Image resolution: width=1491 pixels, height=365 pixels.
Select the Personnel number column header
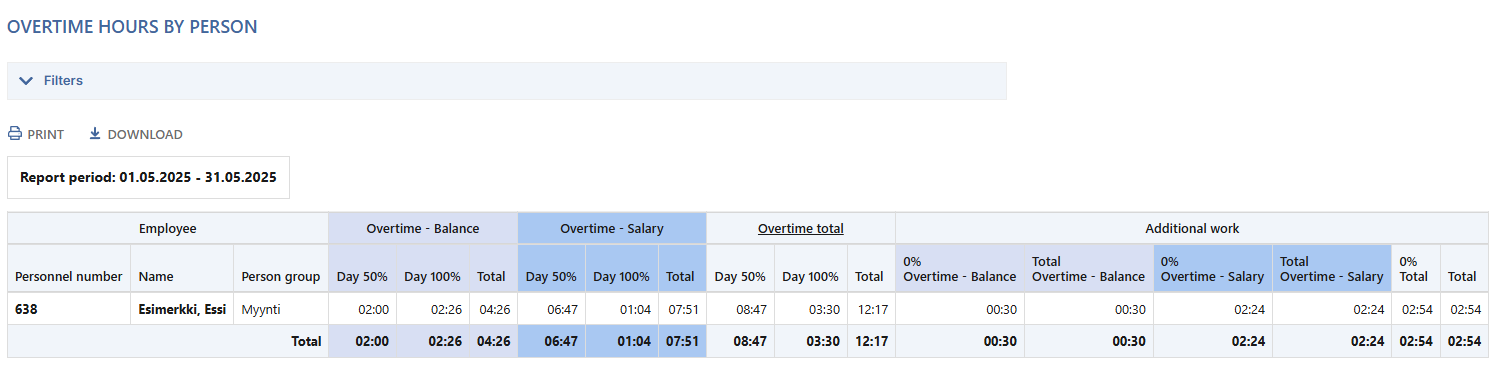[x=69, y=276]
